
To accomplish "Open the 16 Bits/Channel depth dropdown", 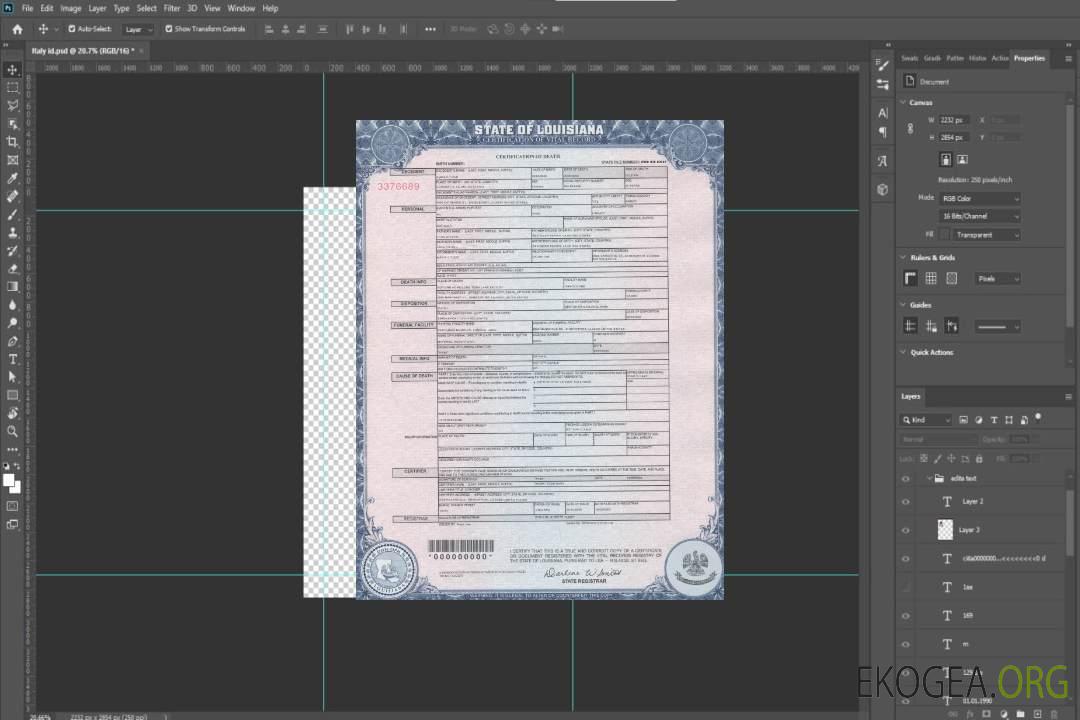I will pyautogui.click(x=980, y=216).
